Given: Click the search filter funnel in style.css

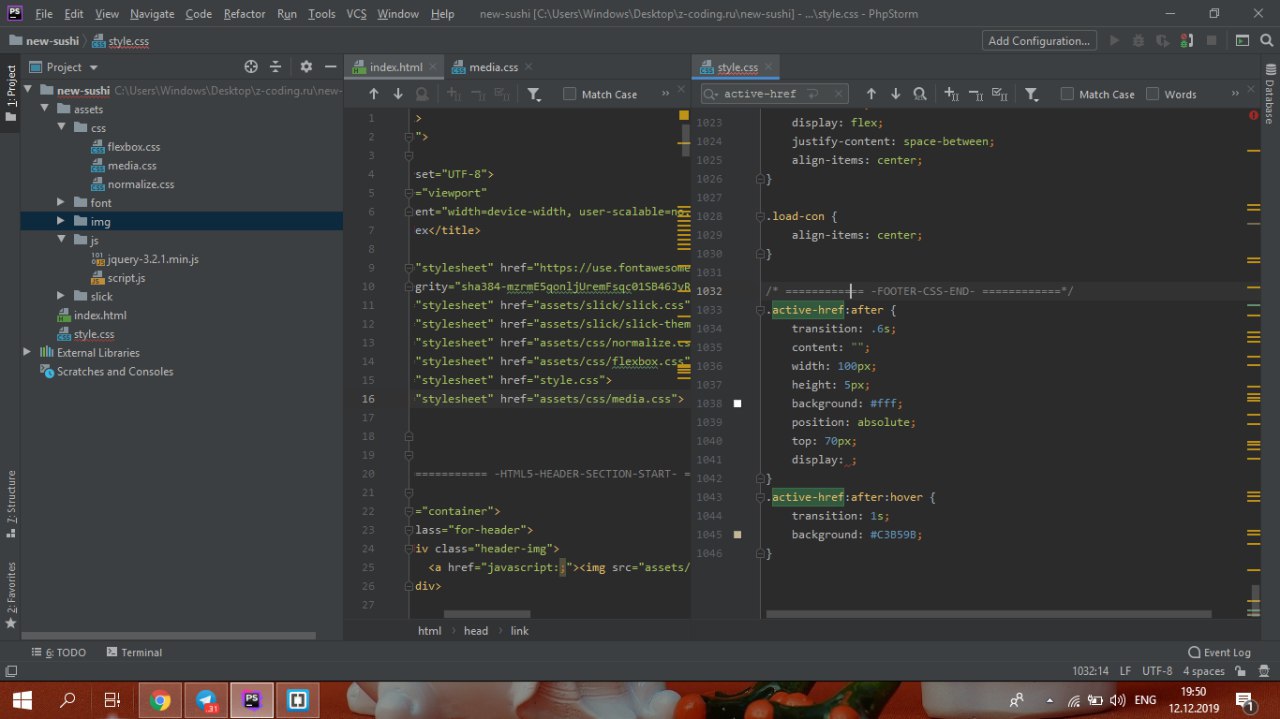Looking at the screenshot, I should click(1031, 94).
